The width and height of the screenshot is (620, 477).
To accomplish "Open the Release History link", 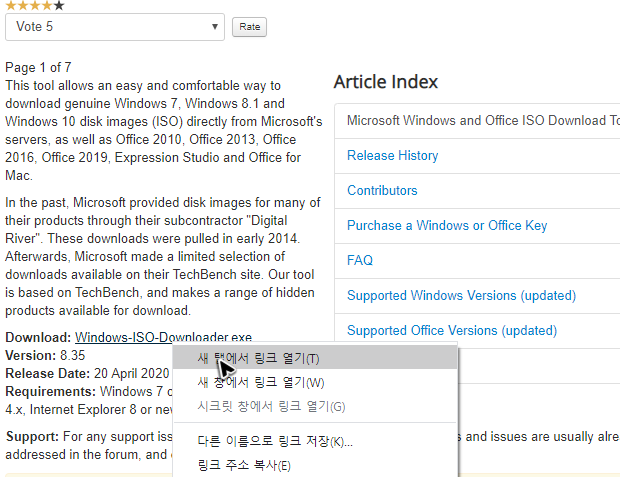I will [x=392, y=155].
